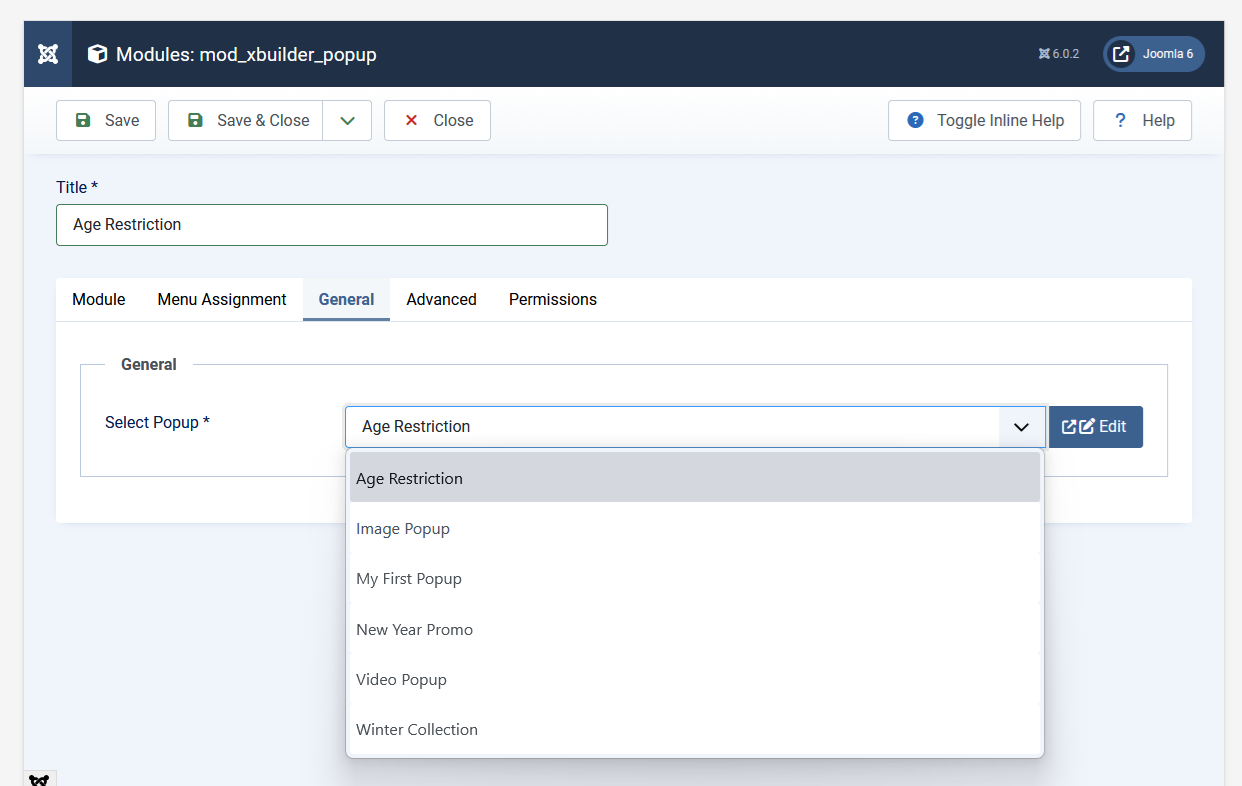Select Video Popup in the dropdown

401,680
